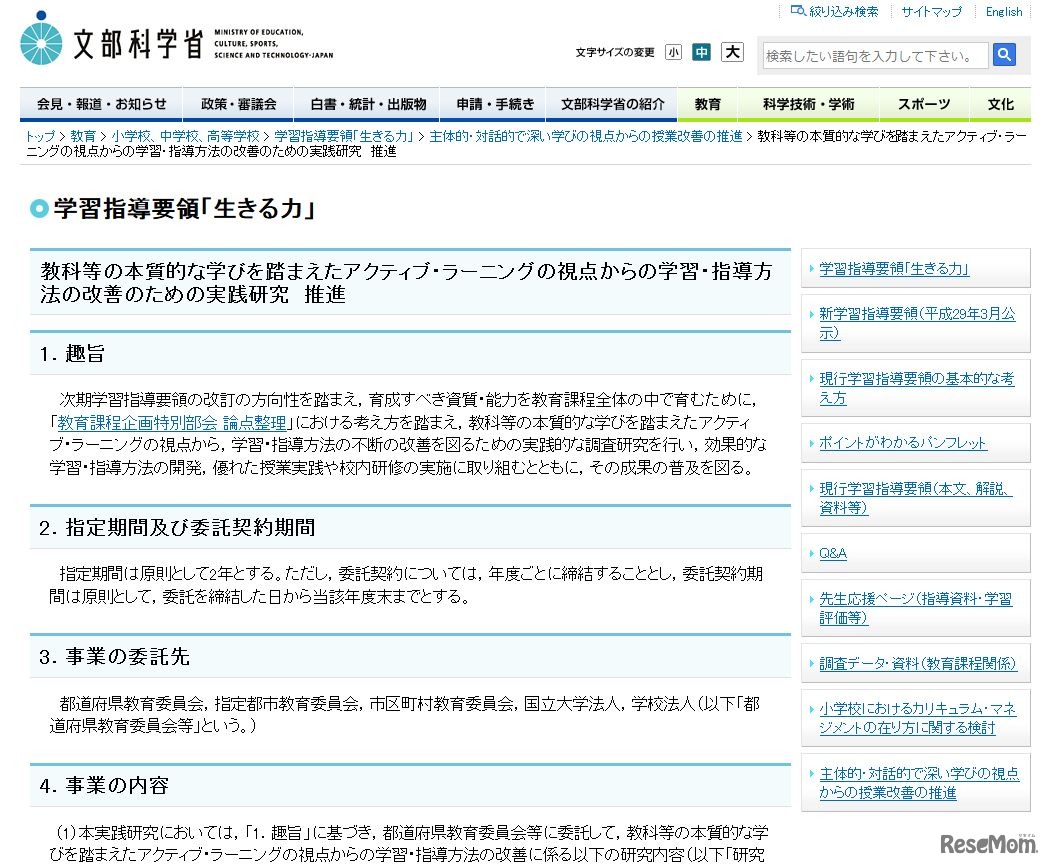The width and height of the screenshot is (1051, 867).
Task: Open the スポーツ nav tab
Action: pyautogui.click(x=924, y=104)
